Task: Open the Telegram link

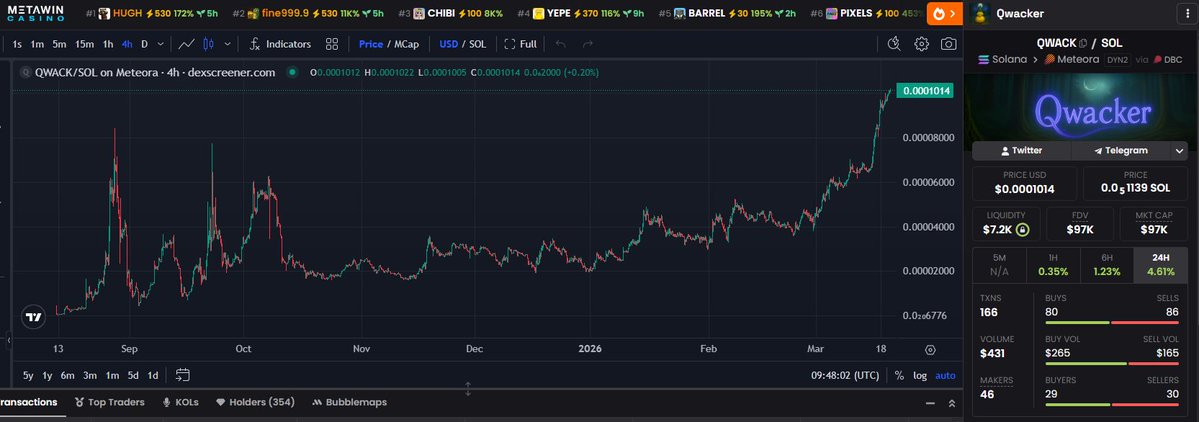Action: point(1121,151)
